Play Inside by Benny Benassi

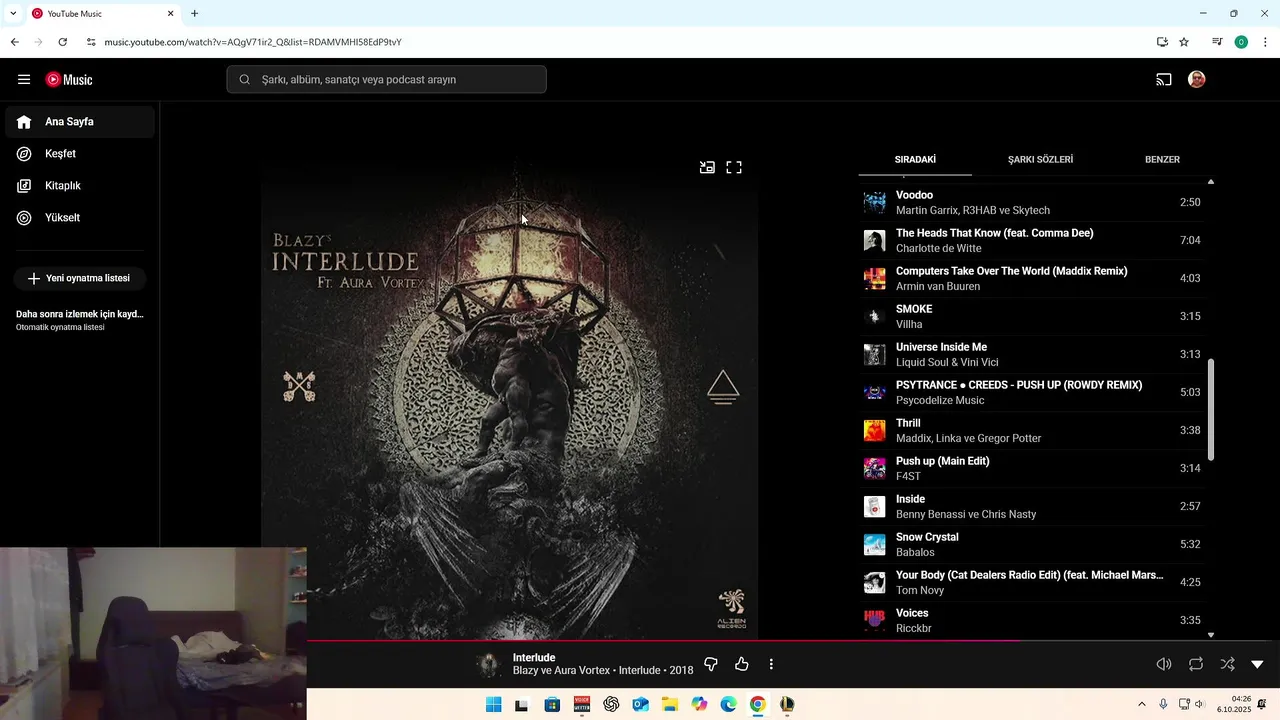pos(1032,507)
